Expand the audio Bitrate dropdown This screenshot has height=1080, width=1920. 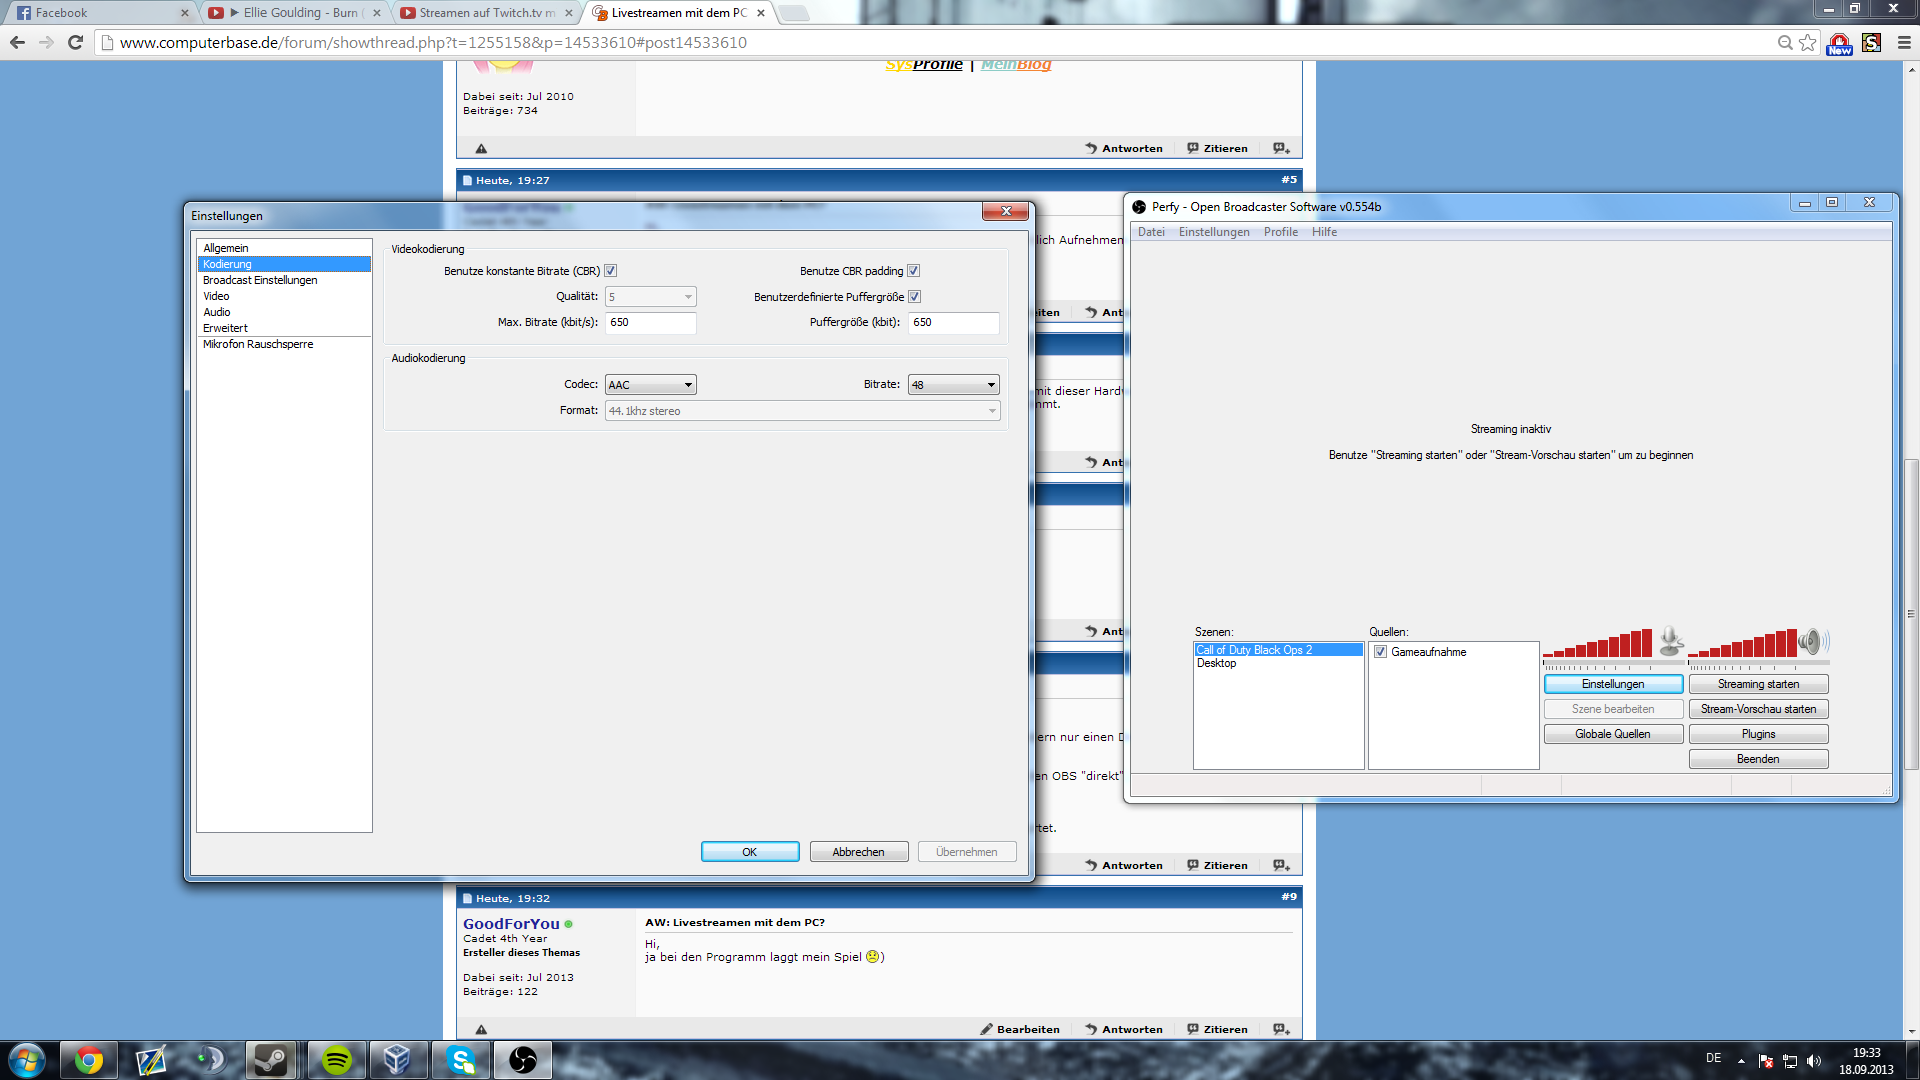click(953, 385)
